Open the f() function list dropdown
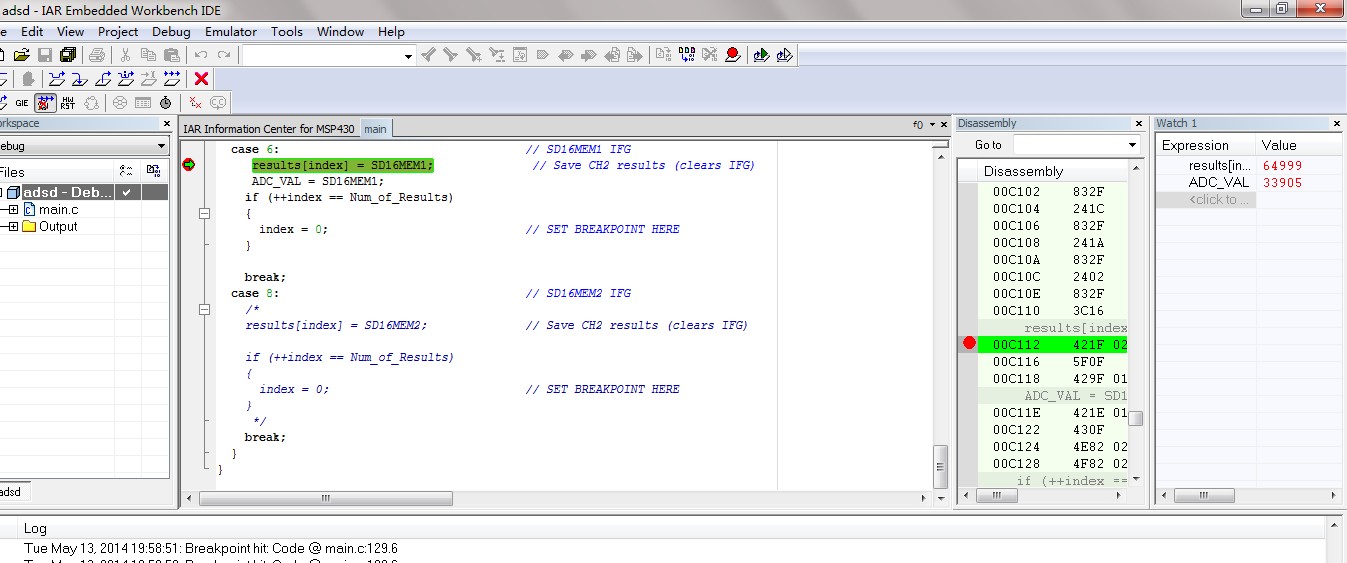Viewport: 1347px width, 563px height. point(932,125)
